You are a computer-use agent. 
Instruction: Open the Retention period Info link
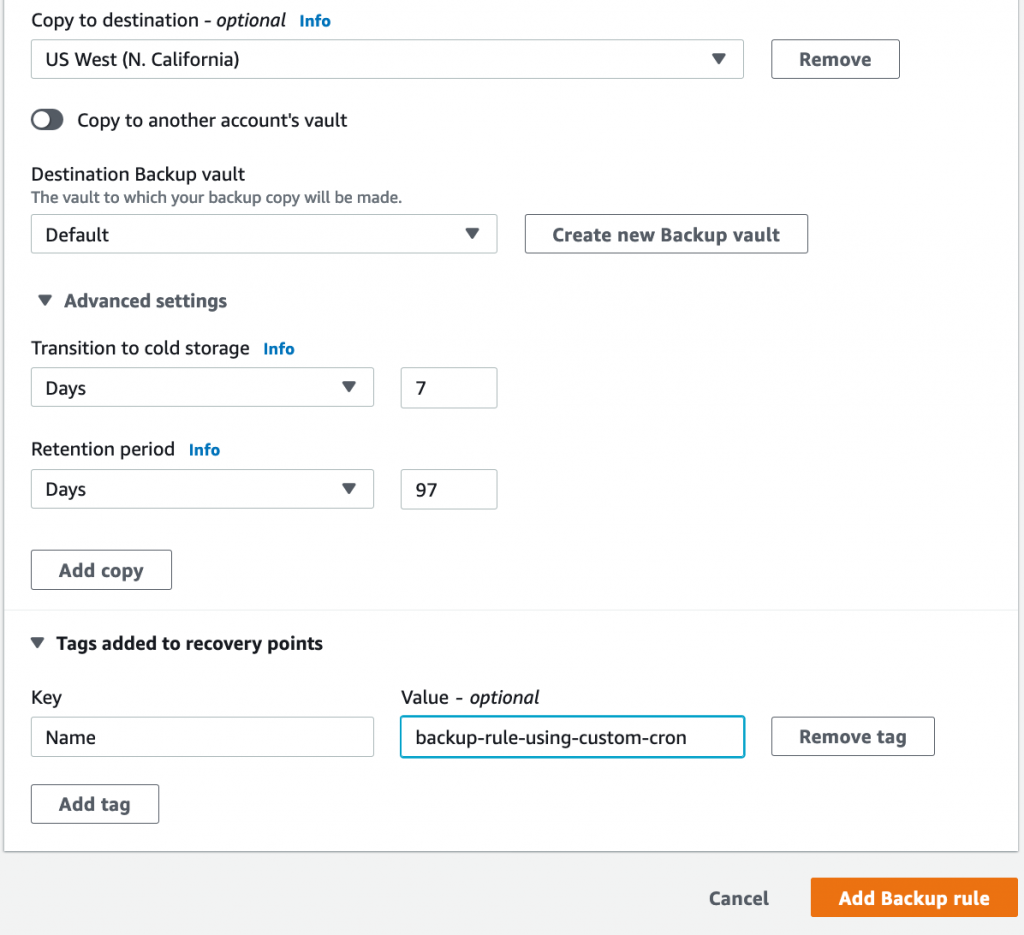pyautogui.click(x=204, y=449)
